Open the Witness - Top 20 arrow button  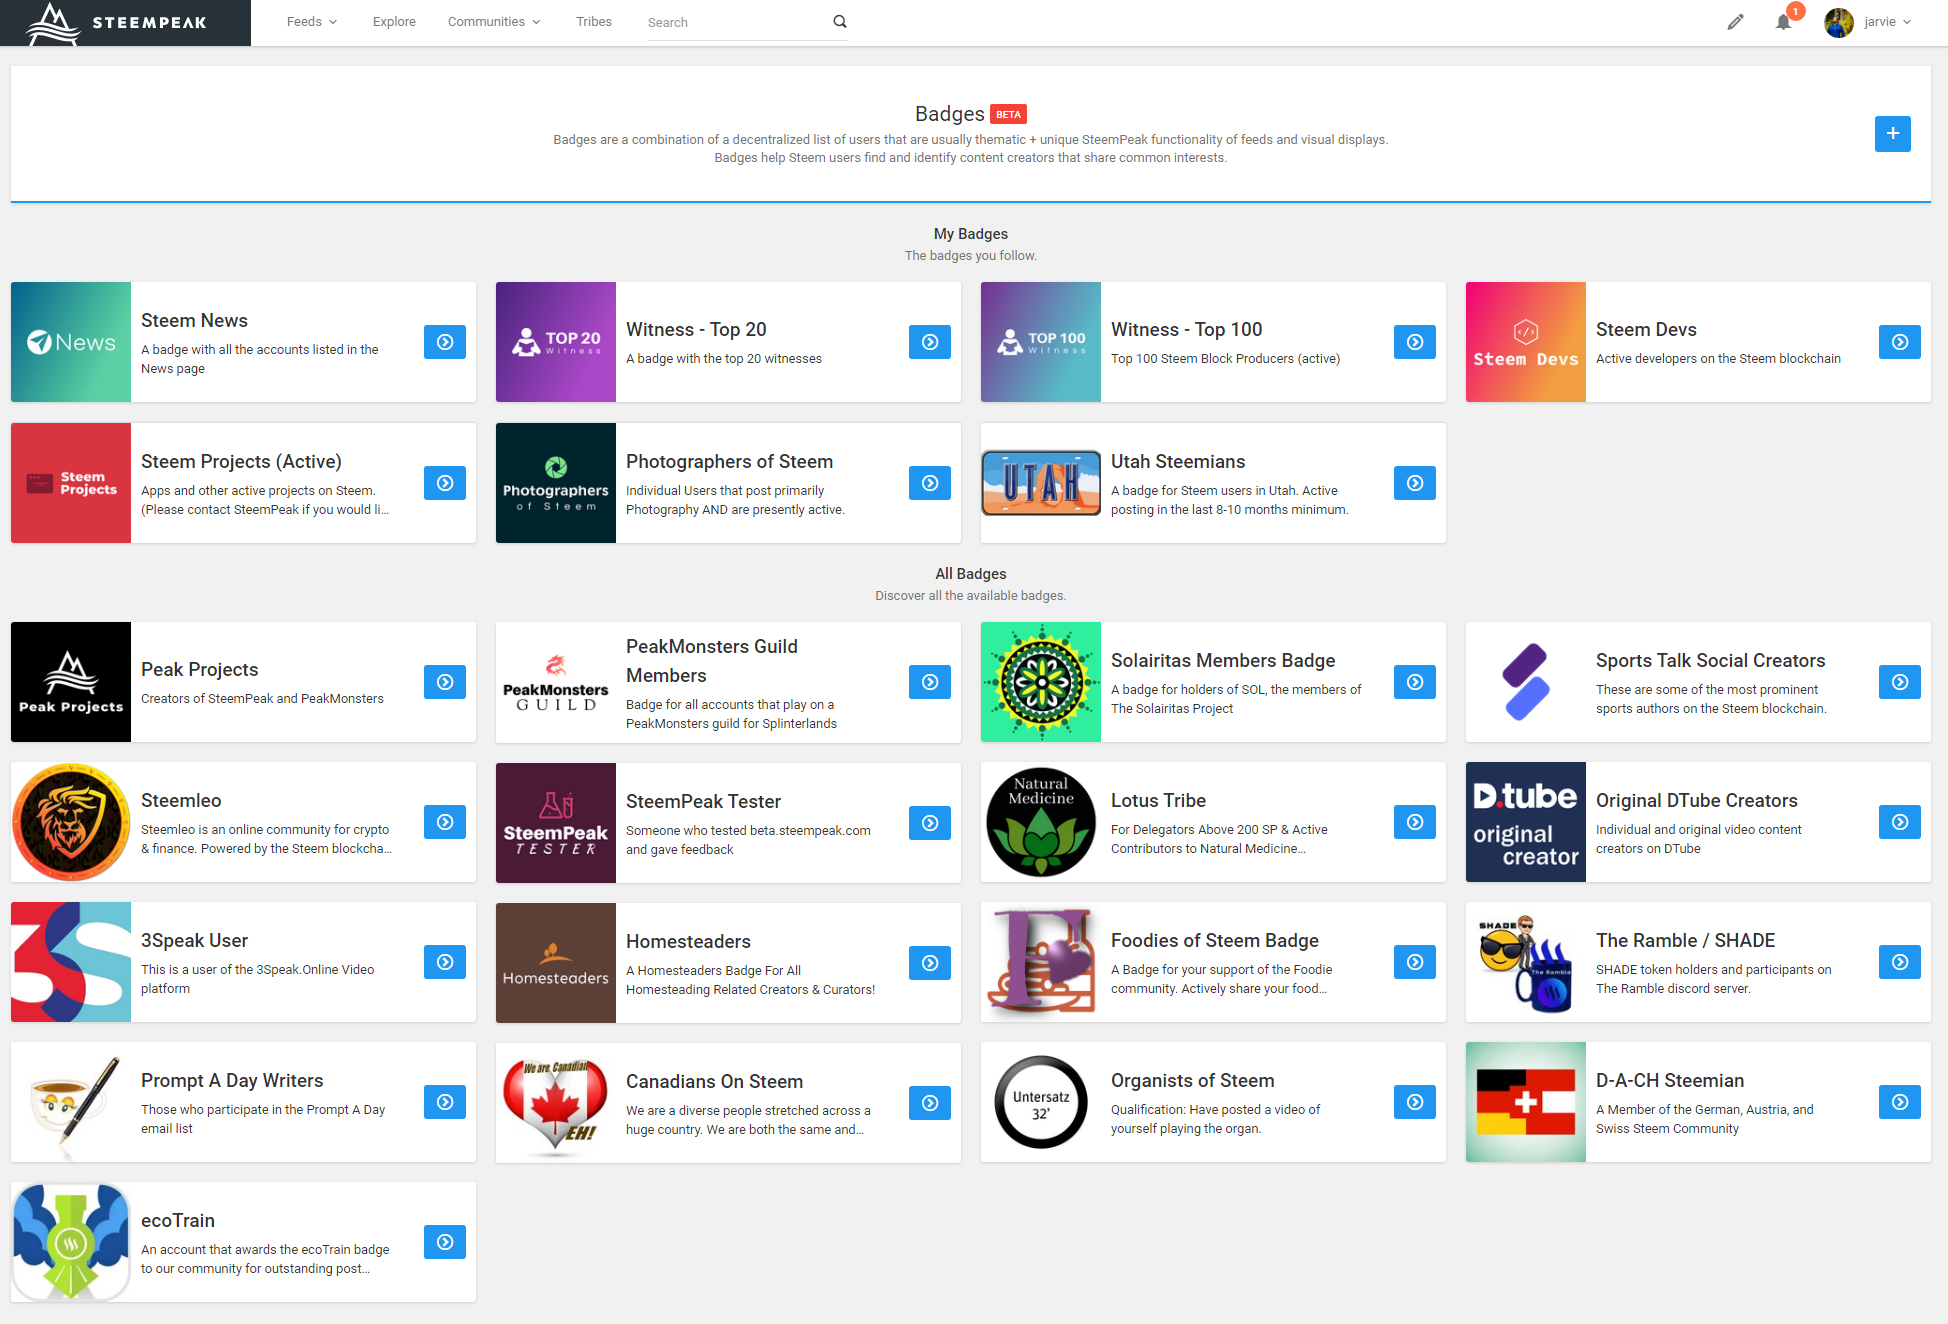[930, 342]
